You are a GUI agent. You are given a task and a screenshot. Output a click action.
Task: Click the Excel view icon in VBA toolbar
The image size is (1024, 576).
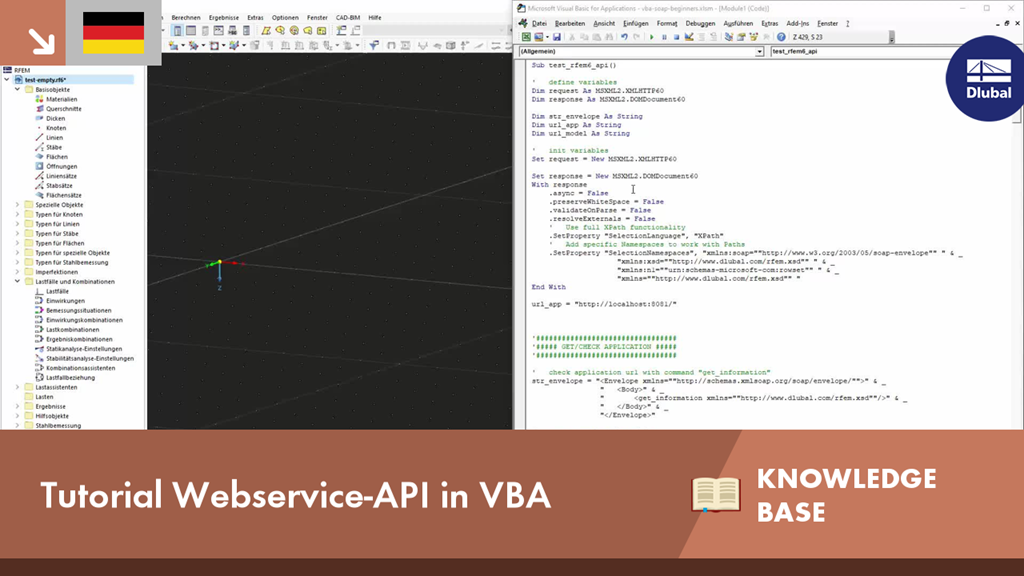pos(526,37)
